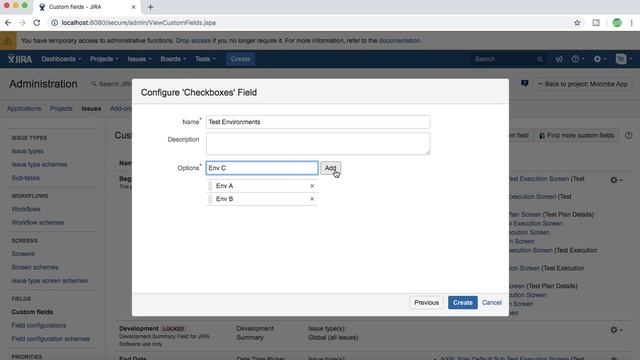Click the Description text area

coord(318,144)
